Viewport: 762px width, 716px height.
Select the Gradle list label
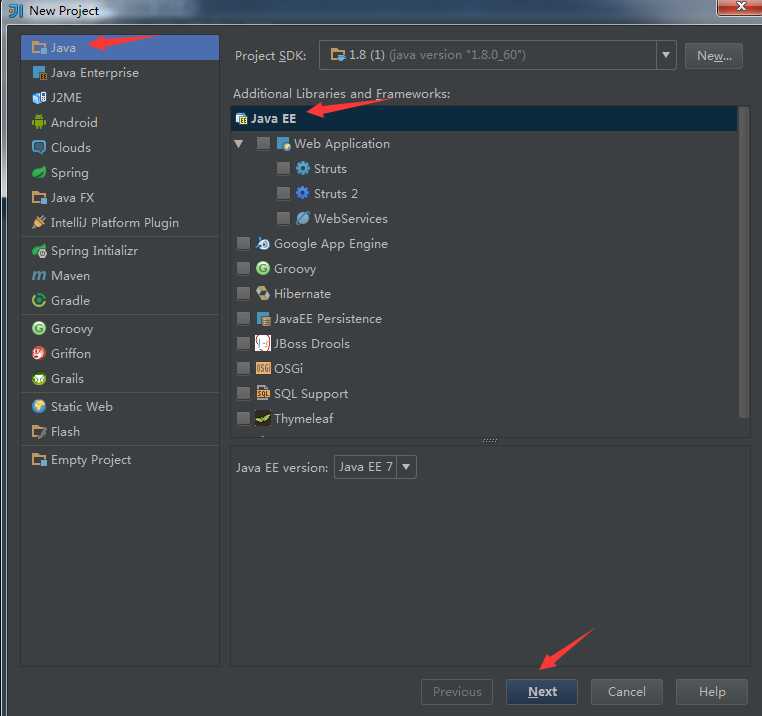[70, 300]
